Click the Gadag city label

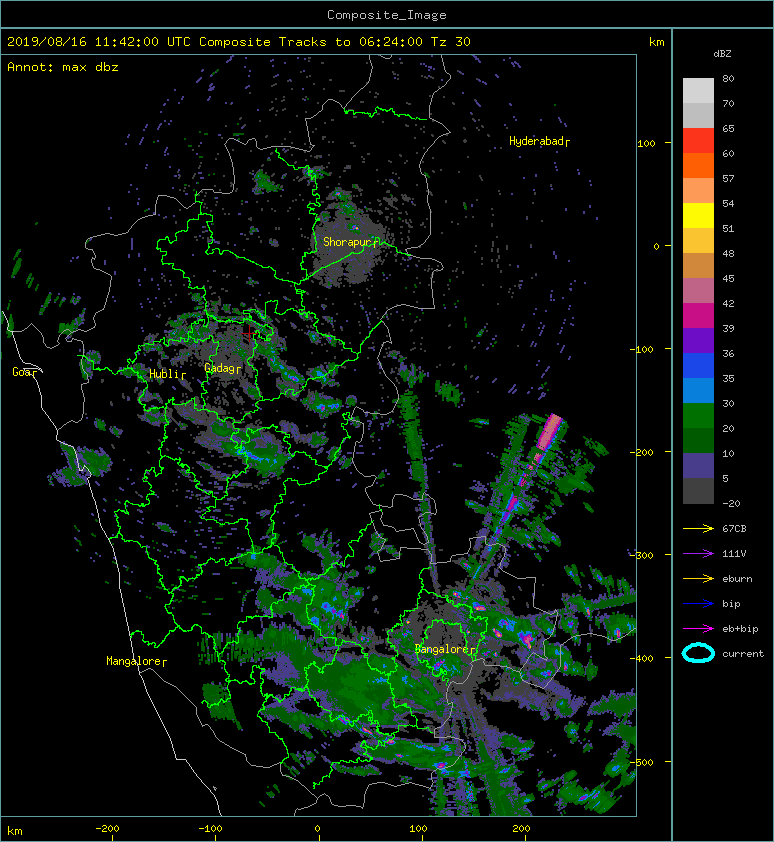pos(220,368)
